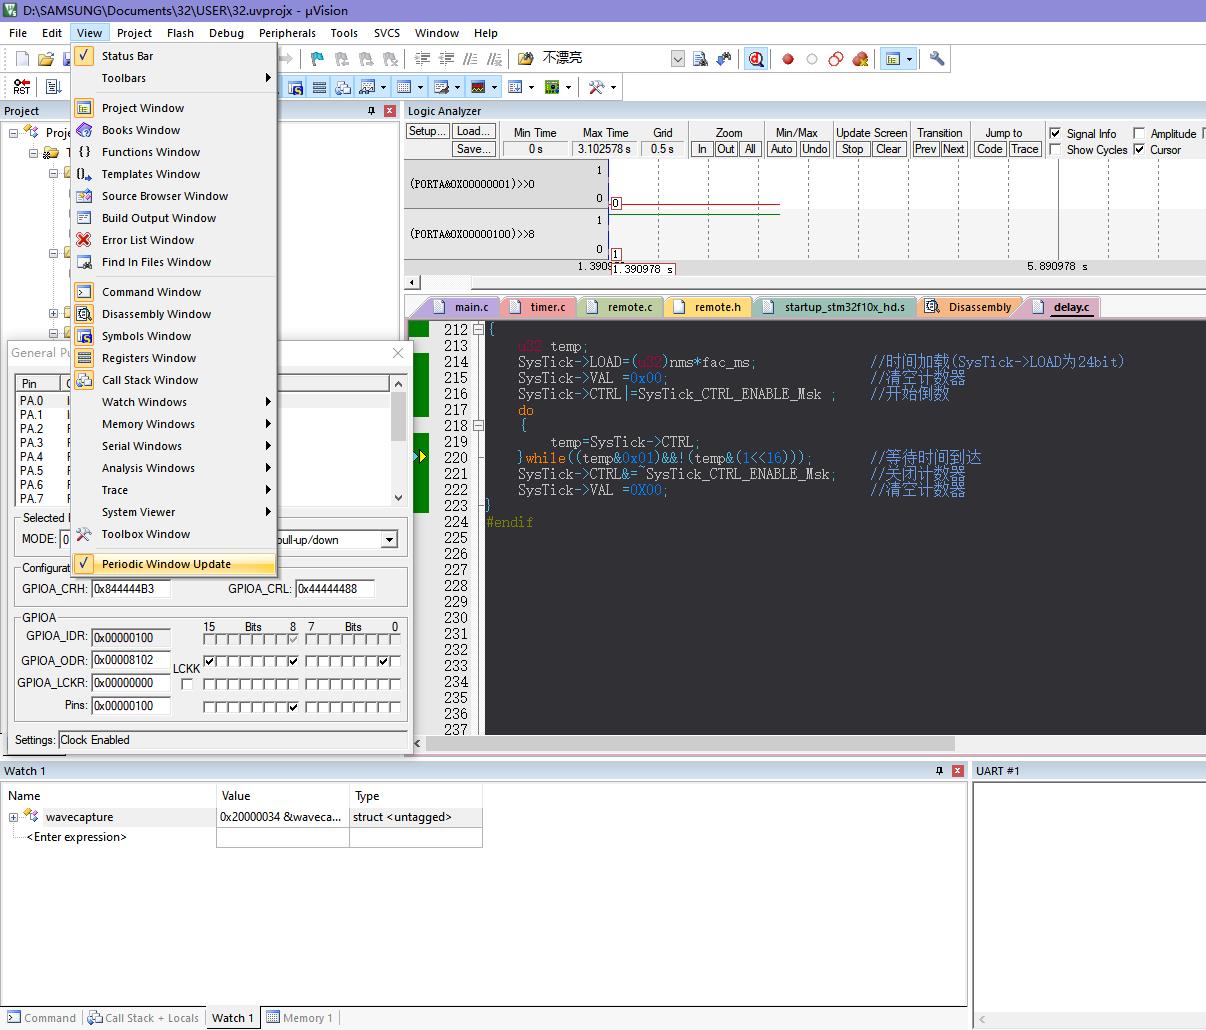Choose Error List Window menu entry

147,240
